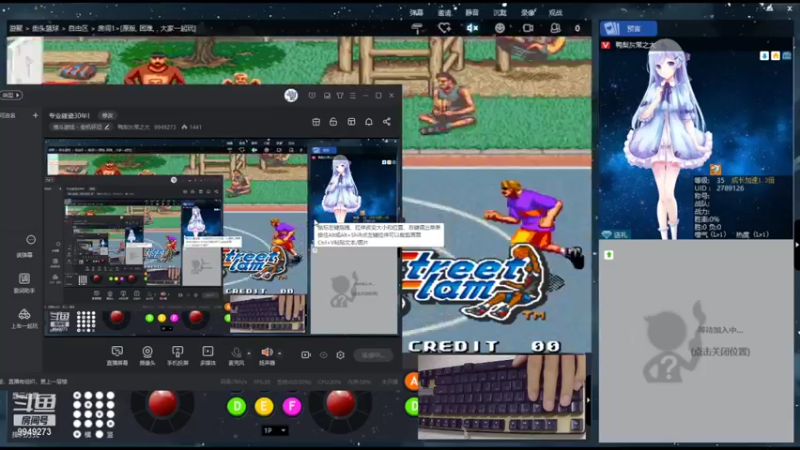Add 摄像头 webcam source
800x450 pixels.
tap(147, 355)
